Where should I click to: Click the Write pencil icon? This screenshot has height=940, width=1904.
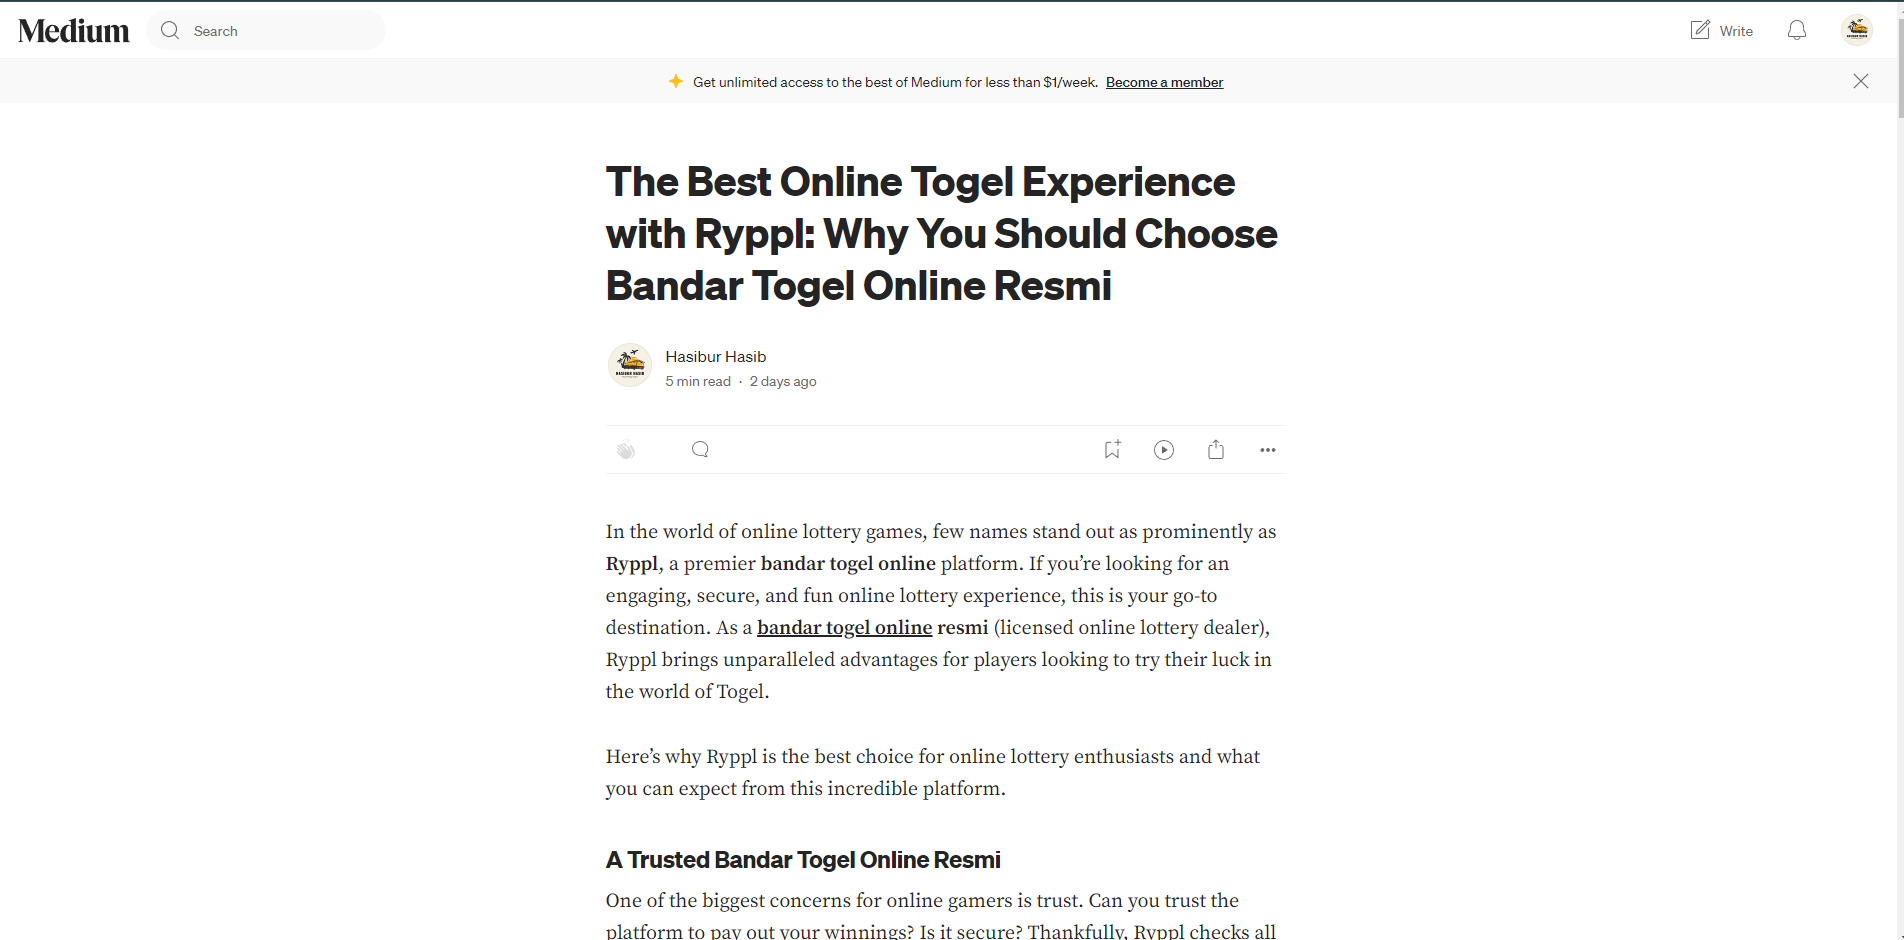1700,30
